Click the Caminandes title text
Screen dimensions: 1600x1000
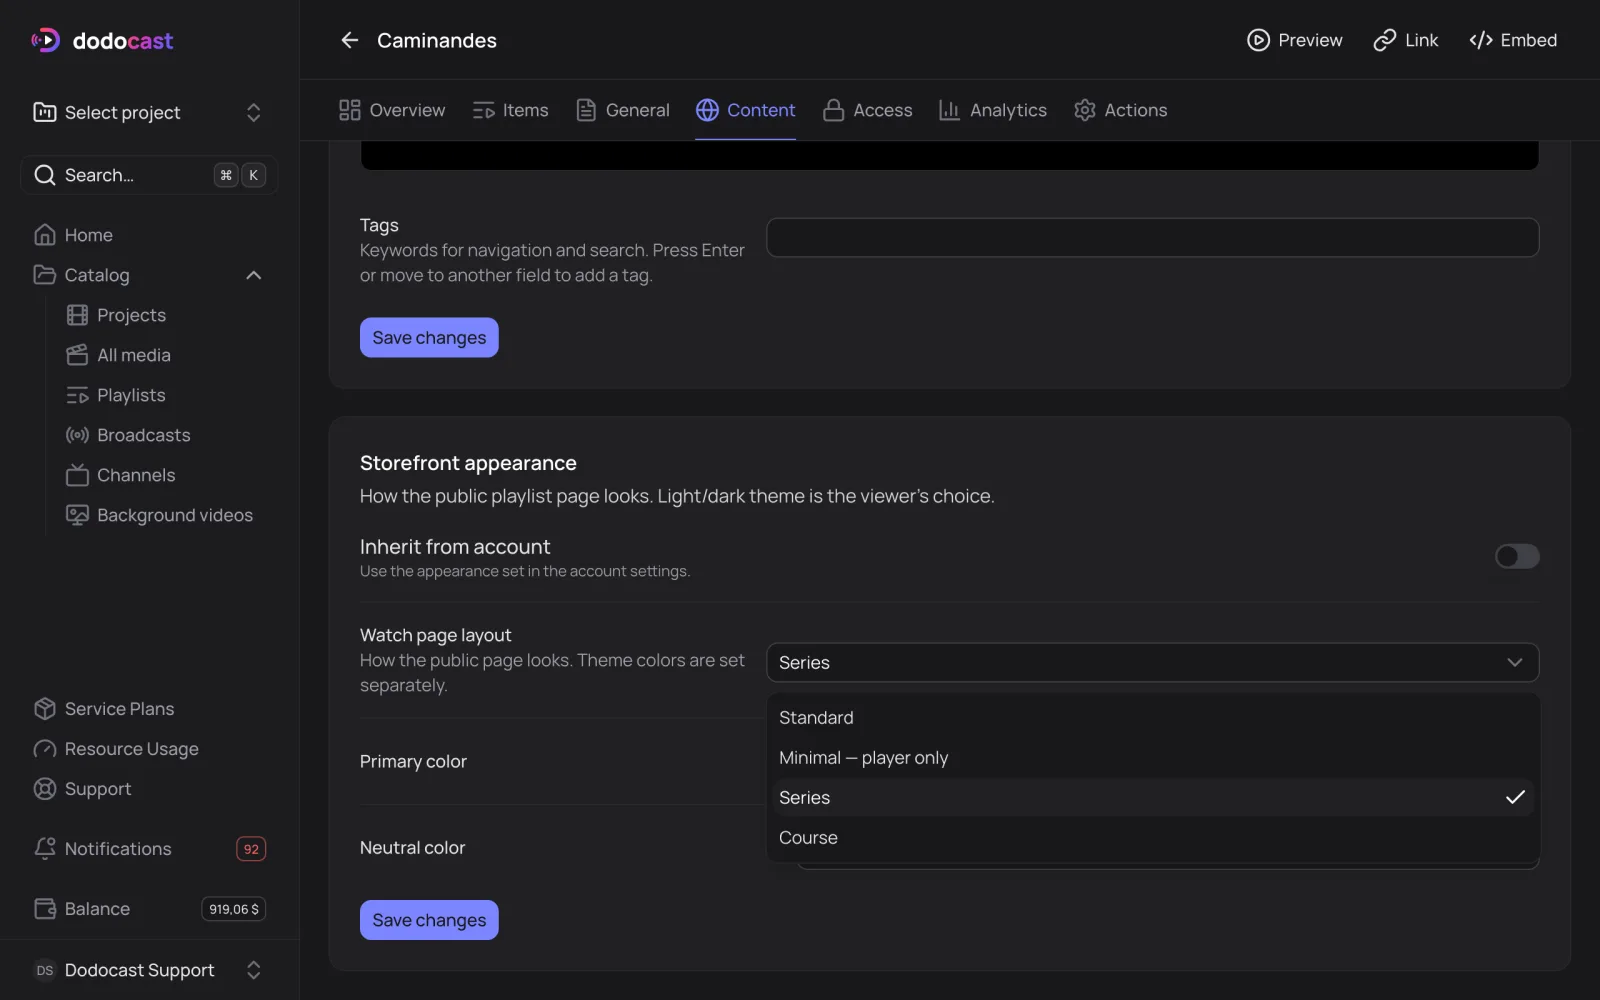[x=437, y=40]
